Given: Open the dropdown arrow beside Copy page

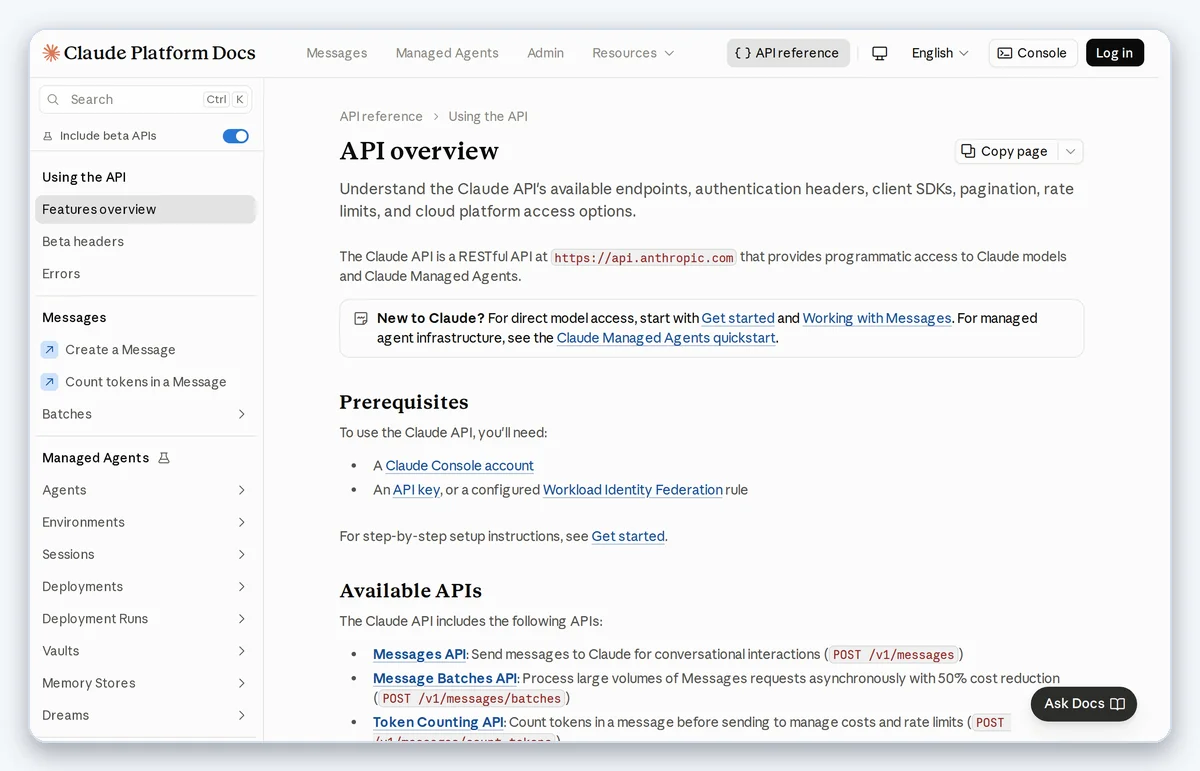Looking at the screenshot, I should click(x=1070, y=151).
